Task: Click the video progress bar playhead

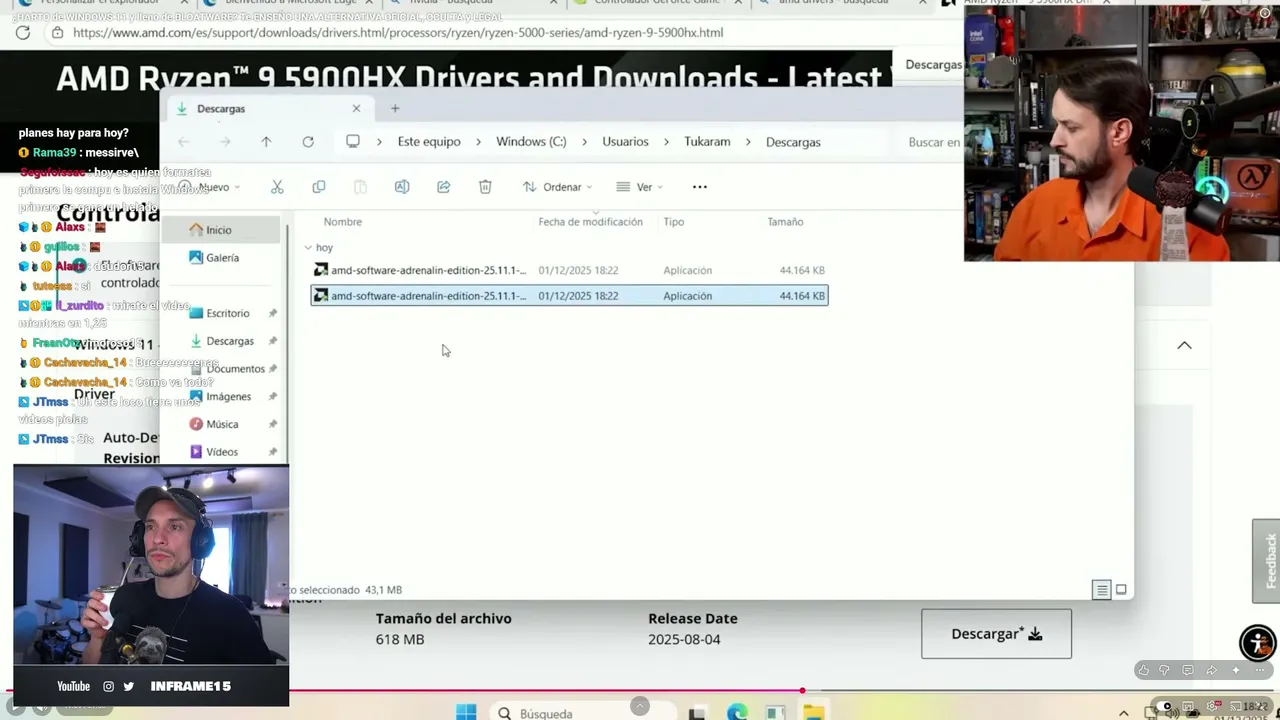Action: pyautogui.click(x=802, y=690)
